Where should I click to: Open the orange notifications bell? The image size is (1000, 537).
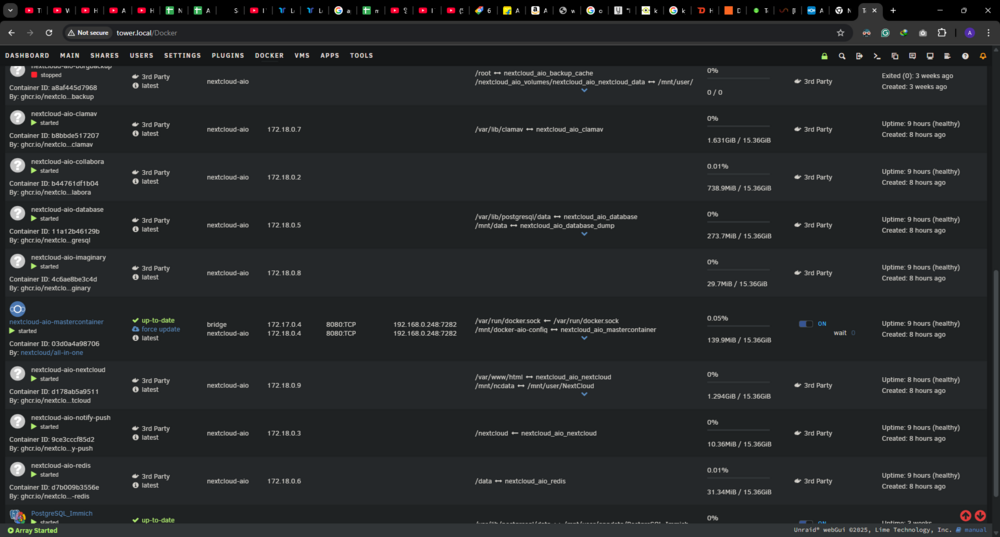pyautogui.click(x=983, y=56)
